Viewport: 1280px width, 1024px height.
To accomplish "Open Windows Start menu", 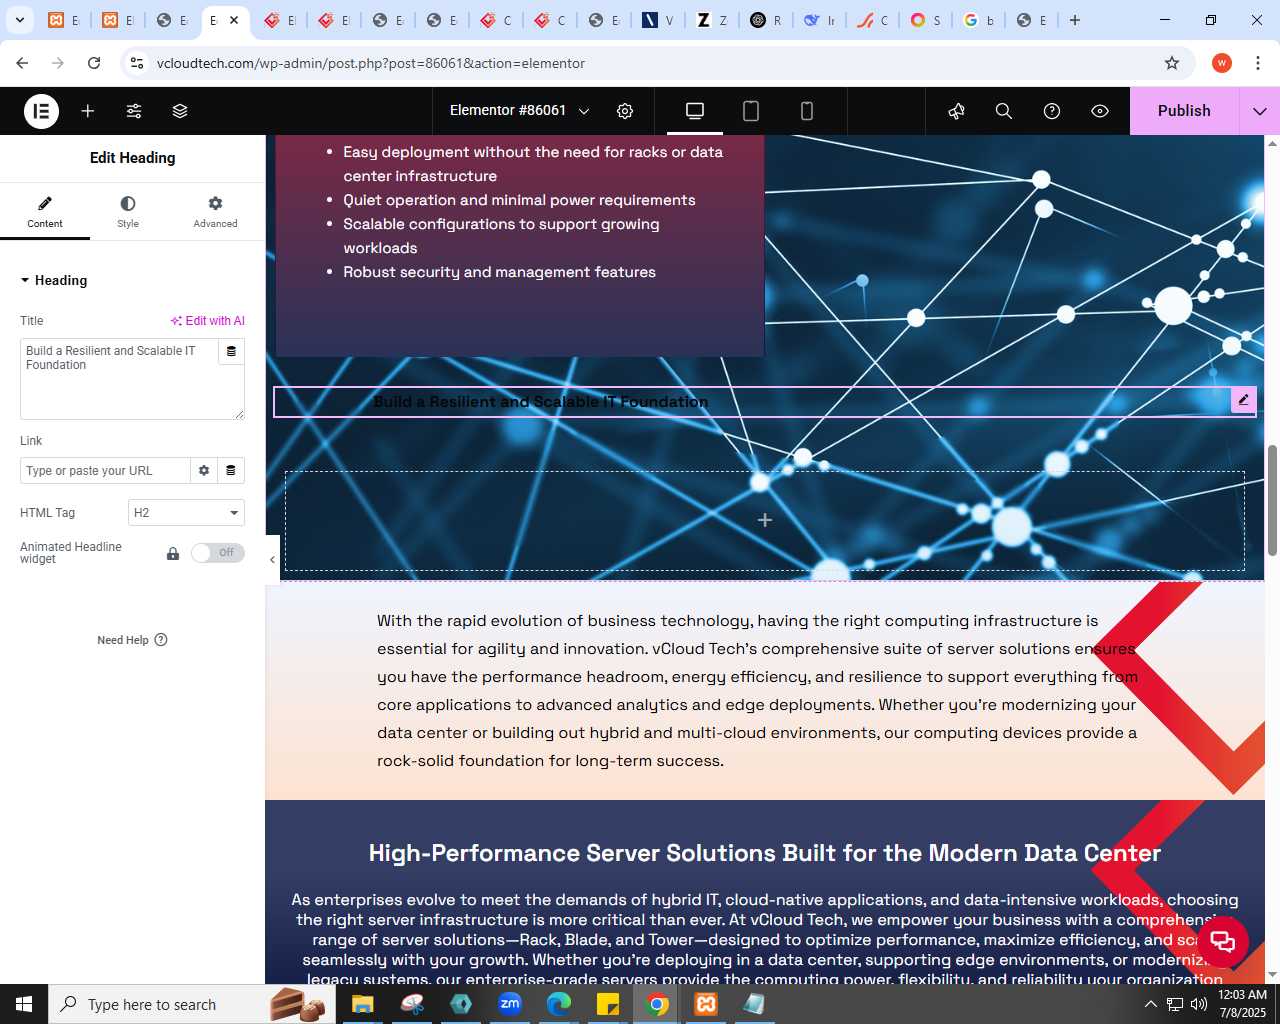I will pyautogui.click(x=24, y=1004).
